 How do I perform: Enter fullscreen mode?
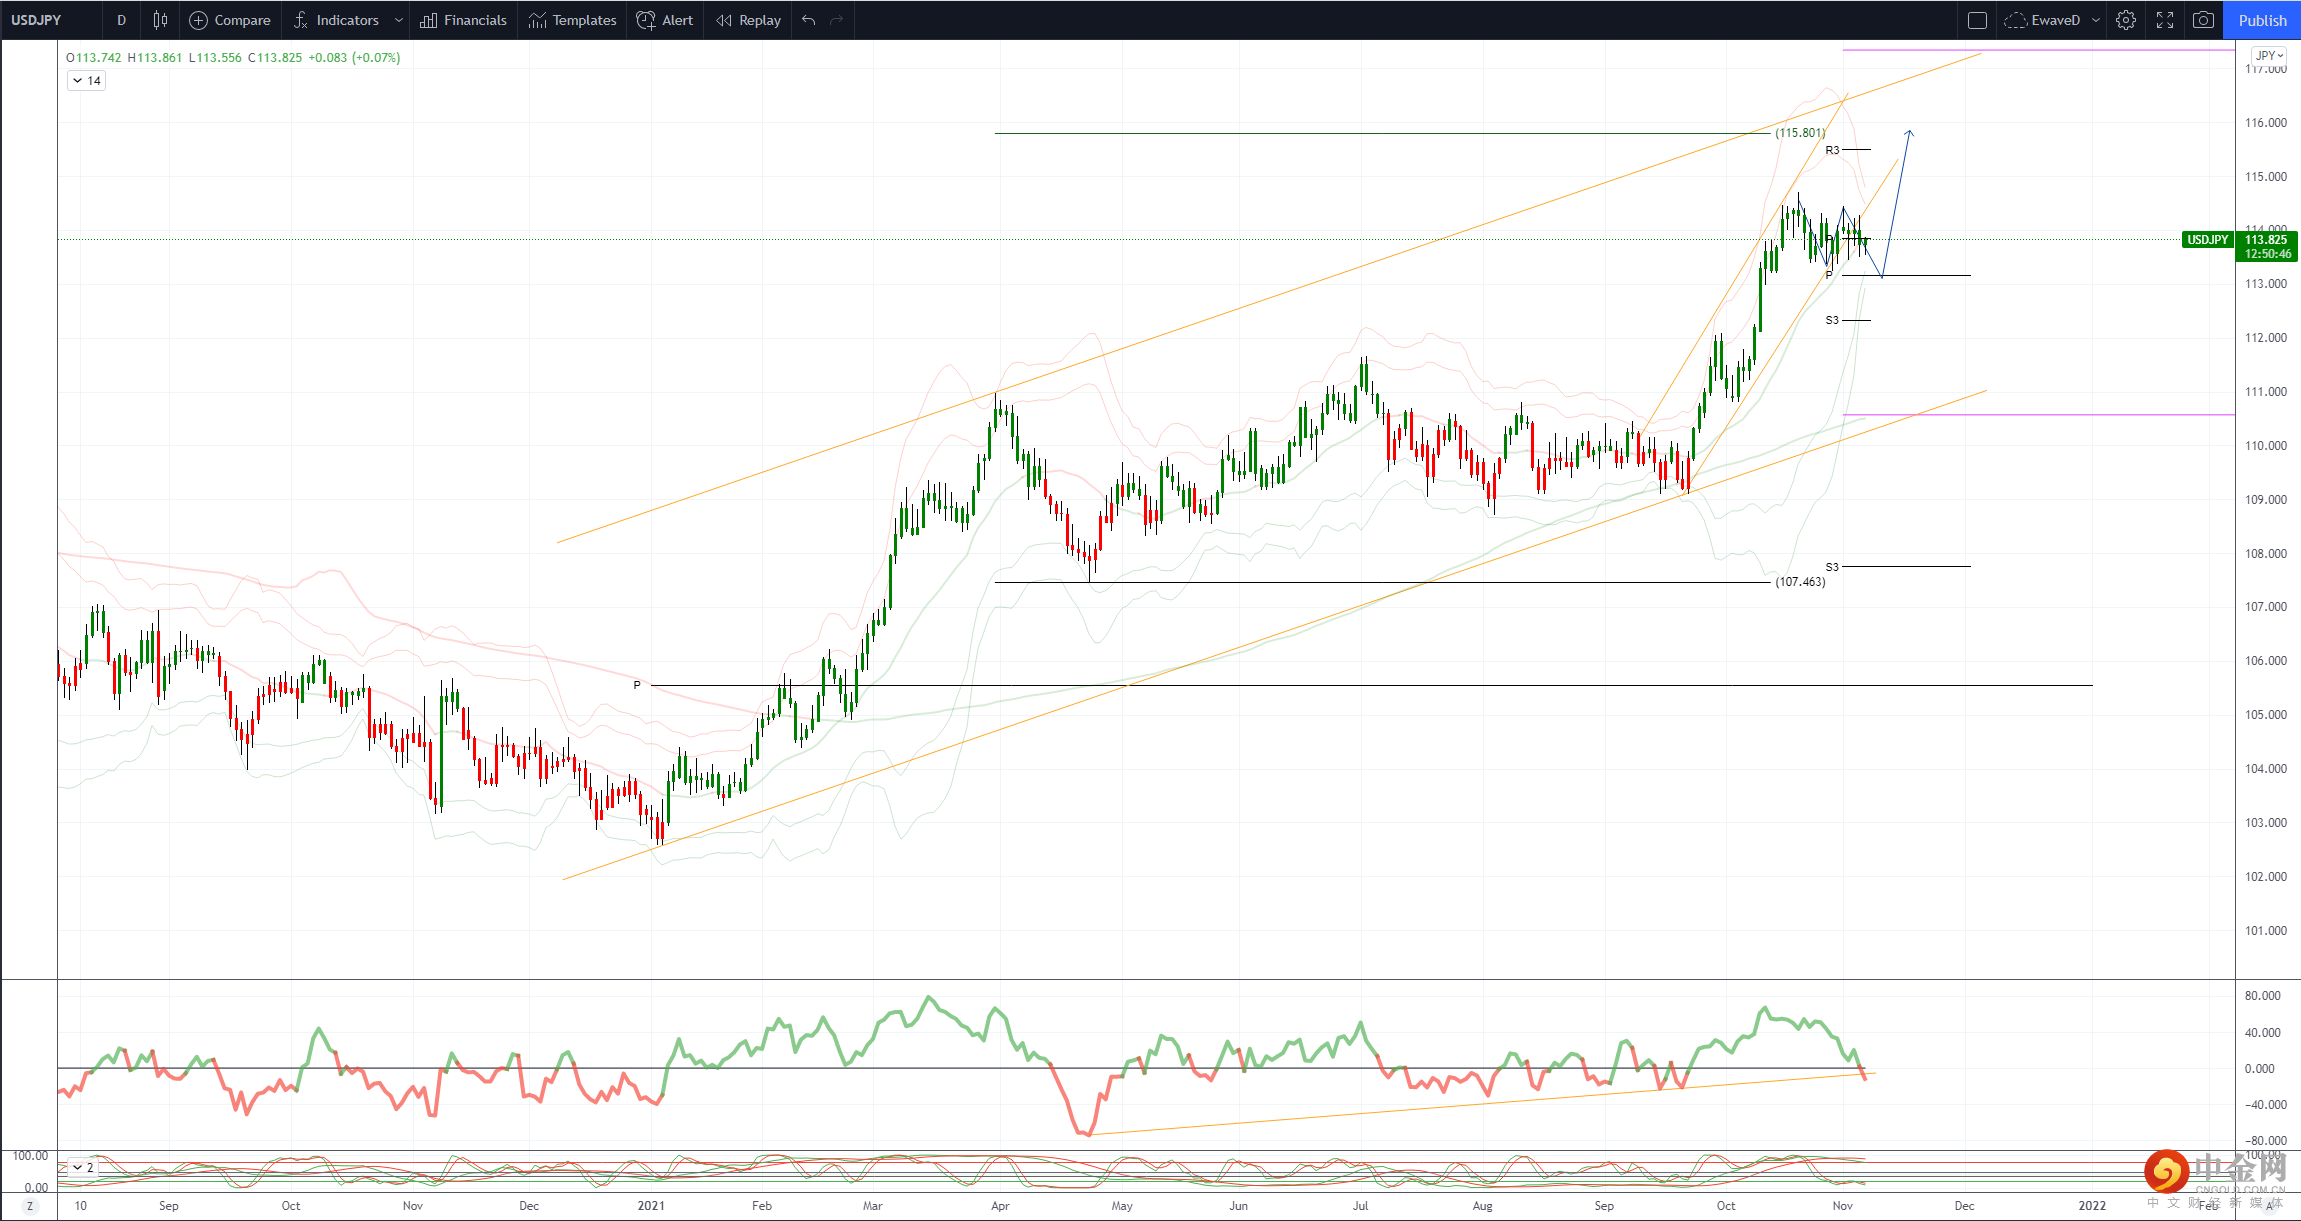pos(2165,20)
